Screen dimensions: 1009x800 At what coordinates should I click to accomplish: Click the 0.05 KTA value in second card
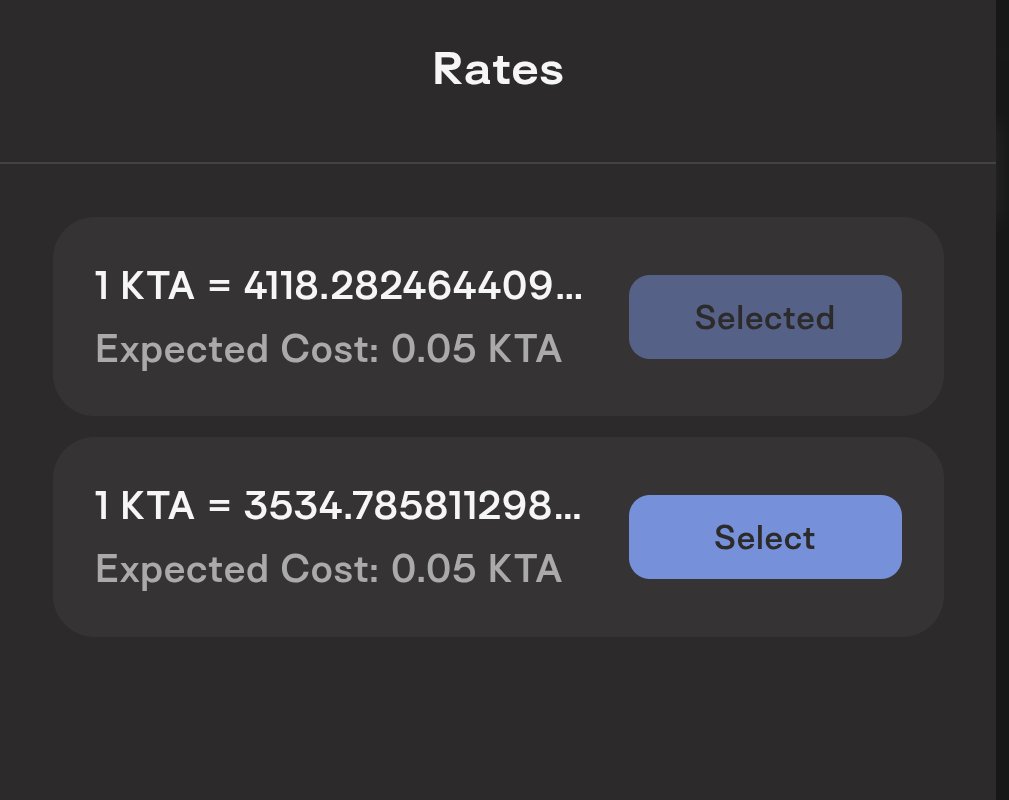pos(476,568)
